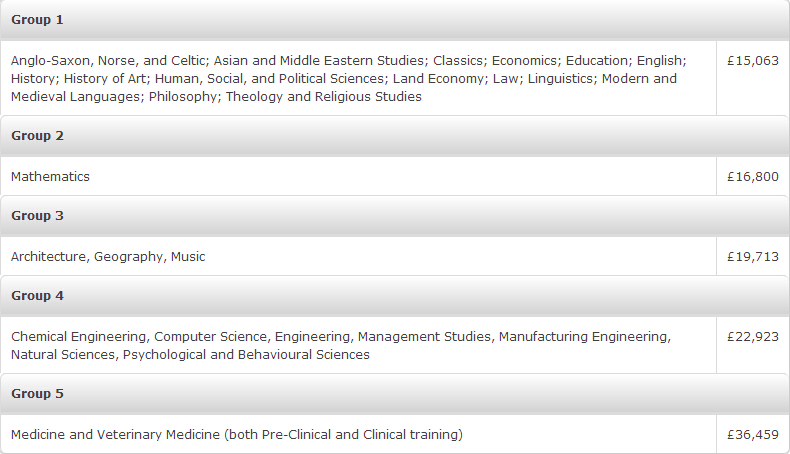Screen dimensions: 790x454
Task: Expand the Group 2 header bar
Action: (x=395, y=136)
